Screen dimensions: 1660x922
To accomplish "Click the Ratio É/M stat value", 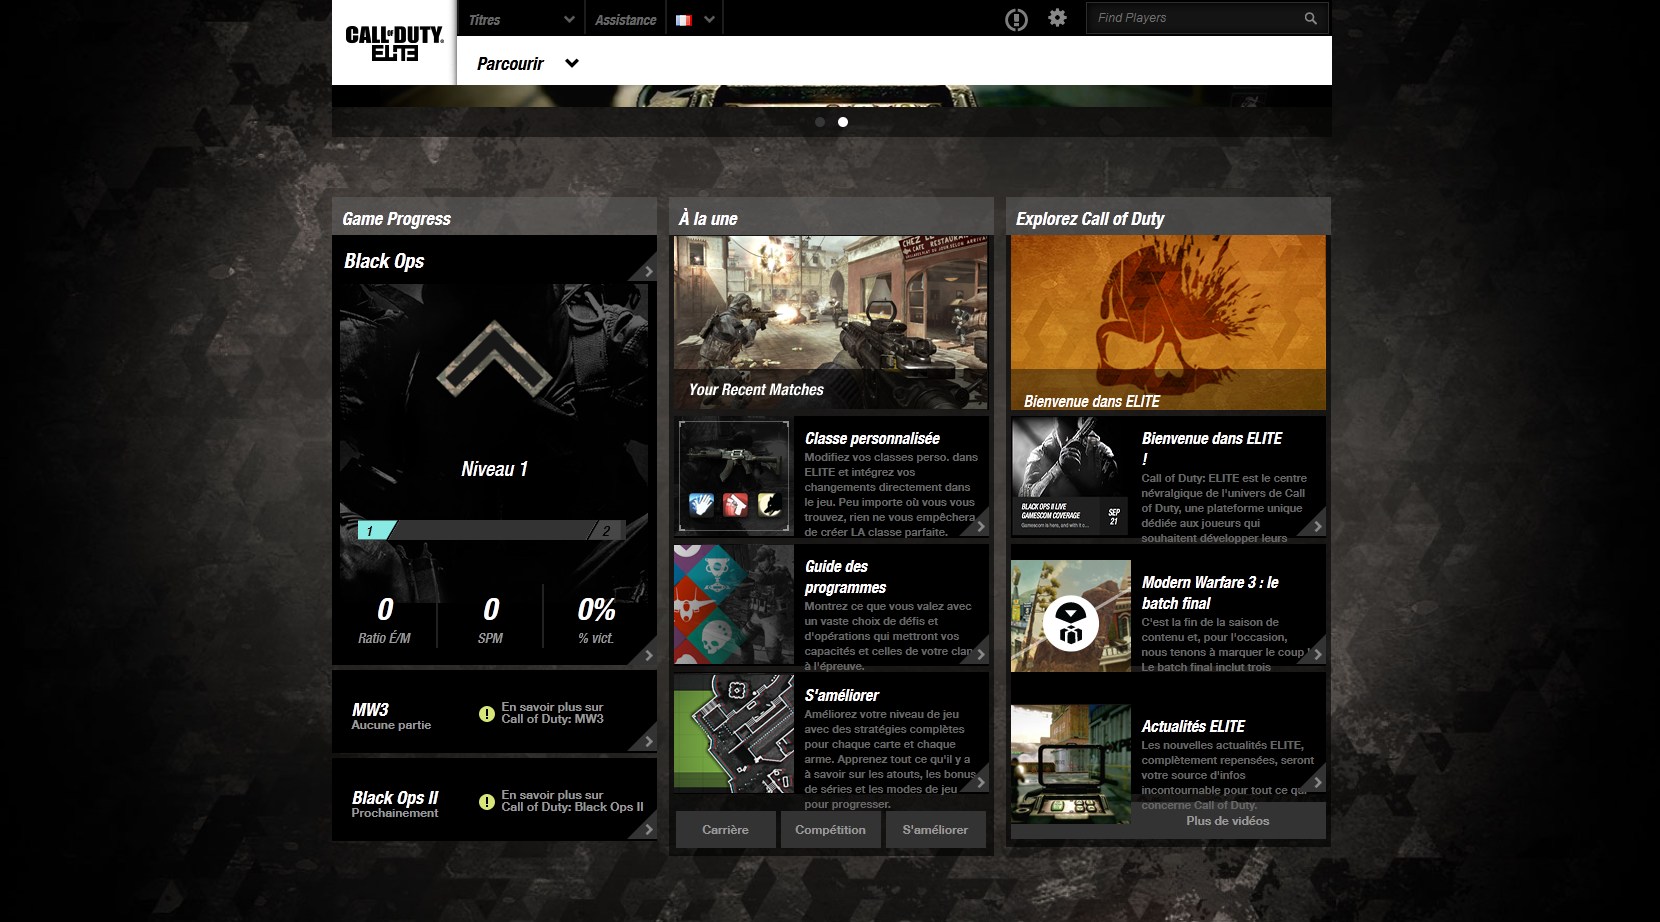I will pyautogui.click(x=385, y=609).
